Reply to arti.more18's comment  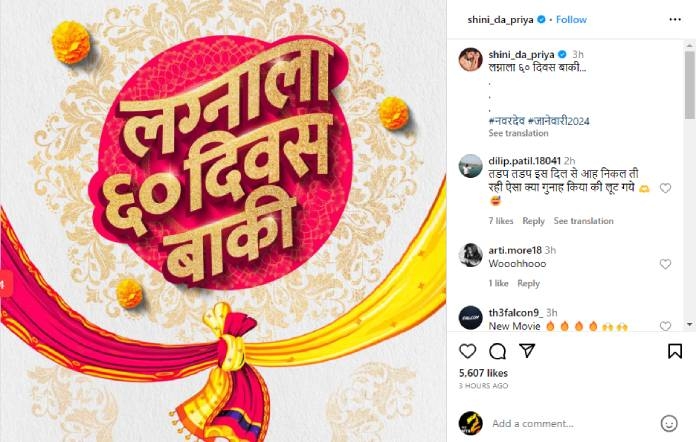528,283
